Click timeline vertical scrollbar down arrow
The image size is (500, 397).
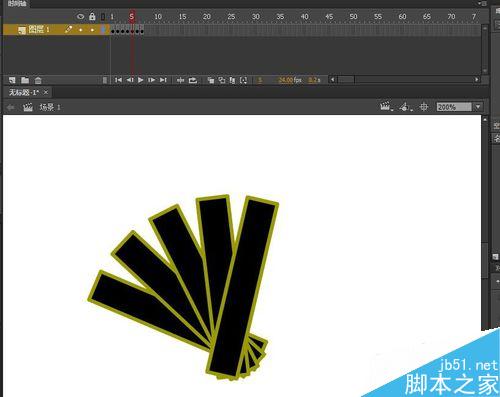coord(485,71)
